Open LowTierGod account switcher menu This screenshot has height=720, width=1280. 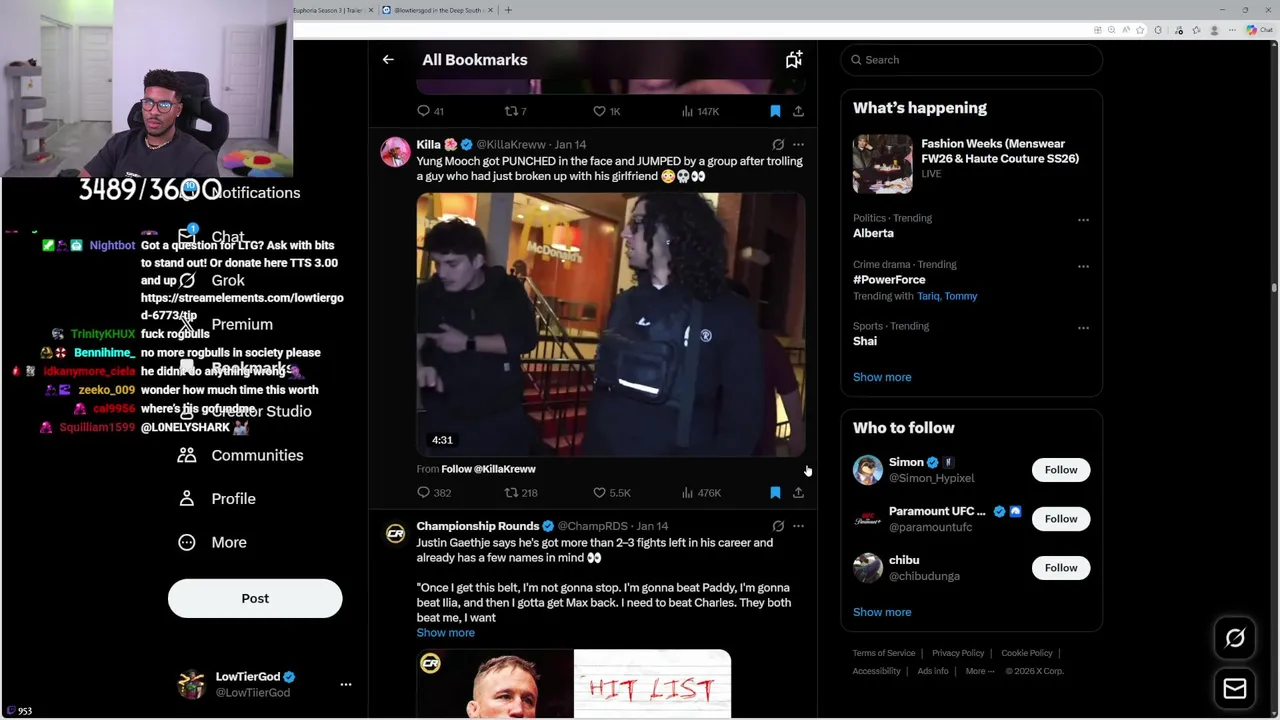265,685
